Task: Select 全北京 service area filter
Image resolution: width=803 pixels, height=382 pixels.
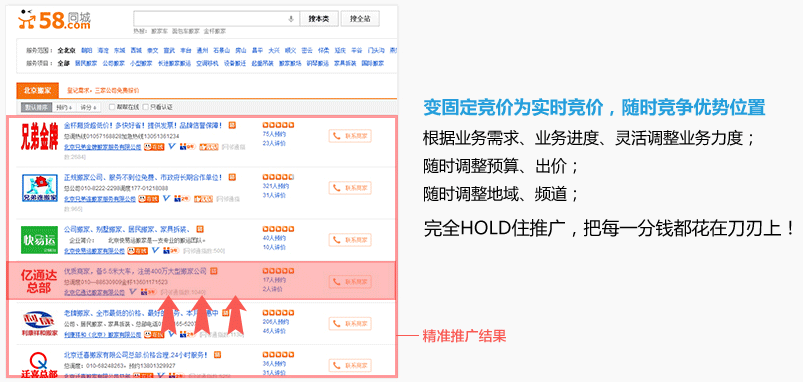Action: click(x=67, y=50)
